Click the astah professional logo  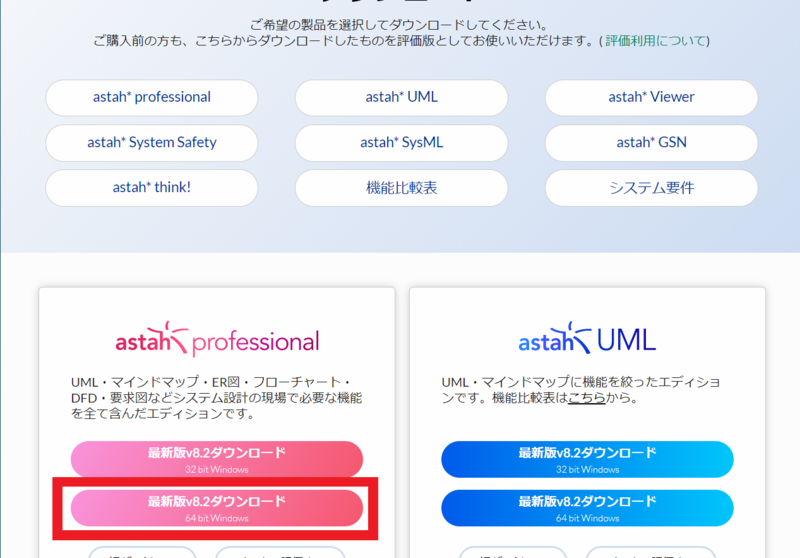pyautogui.click(x=217, y=339)
